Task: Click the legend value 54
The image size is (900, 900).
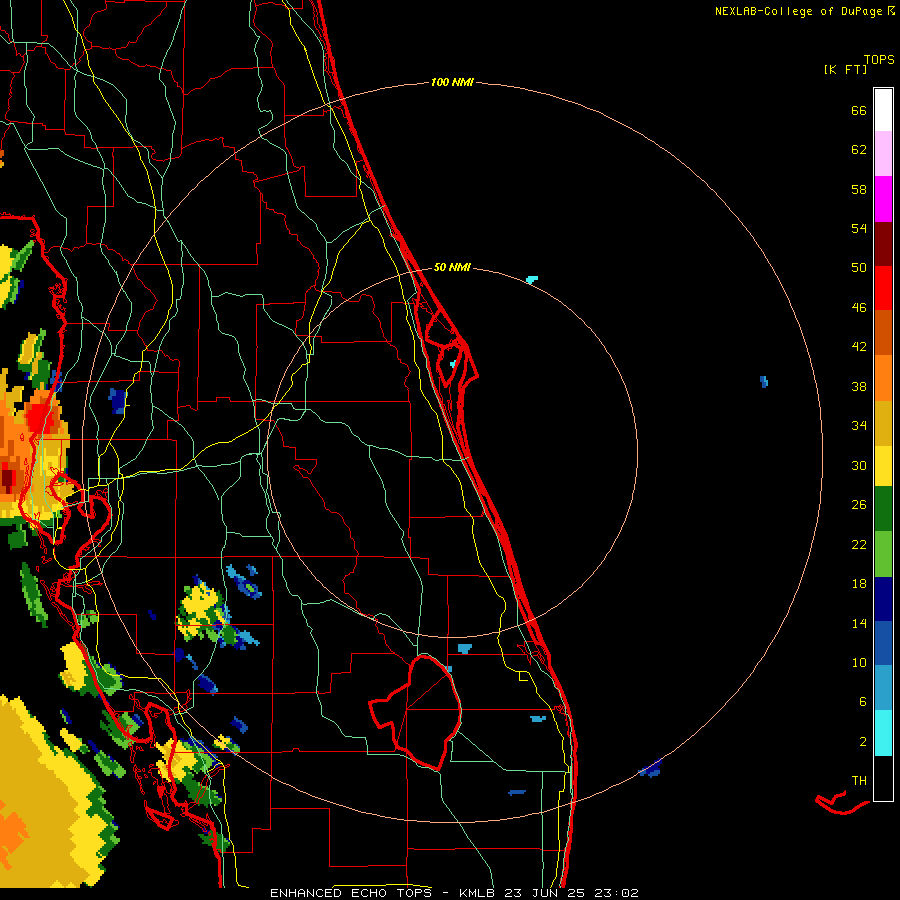Action: click(859, 228)
